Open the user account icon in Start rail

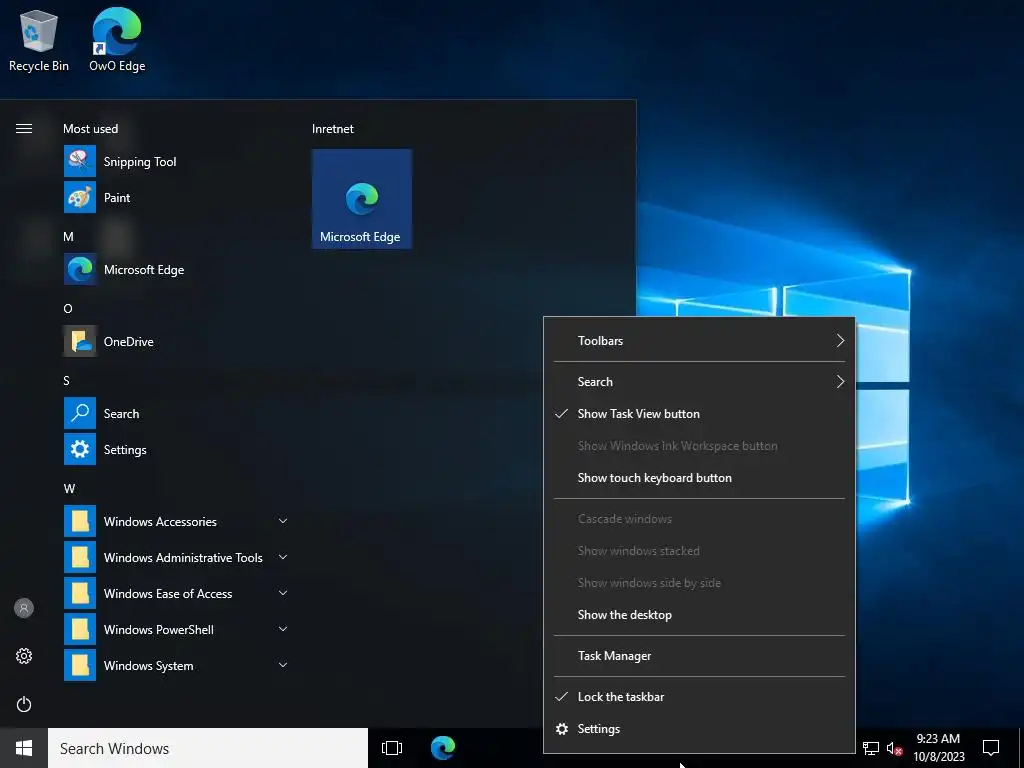point(24,608)
